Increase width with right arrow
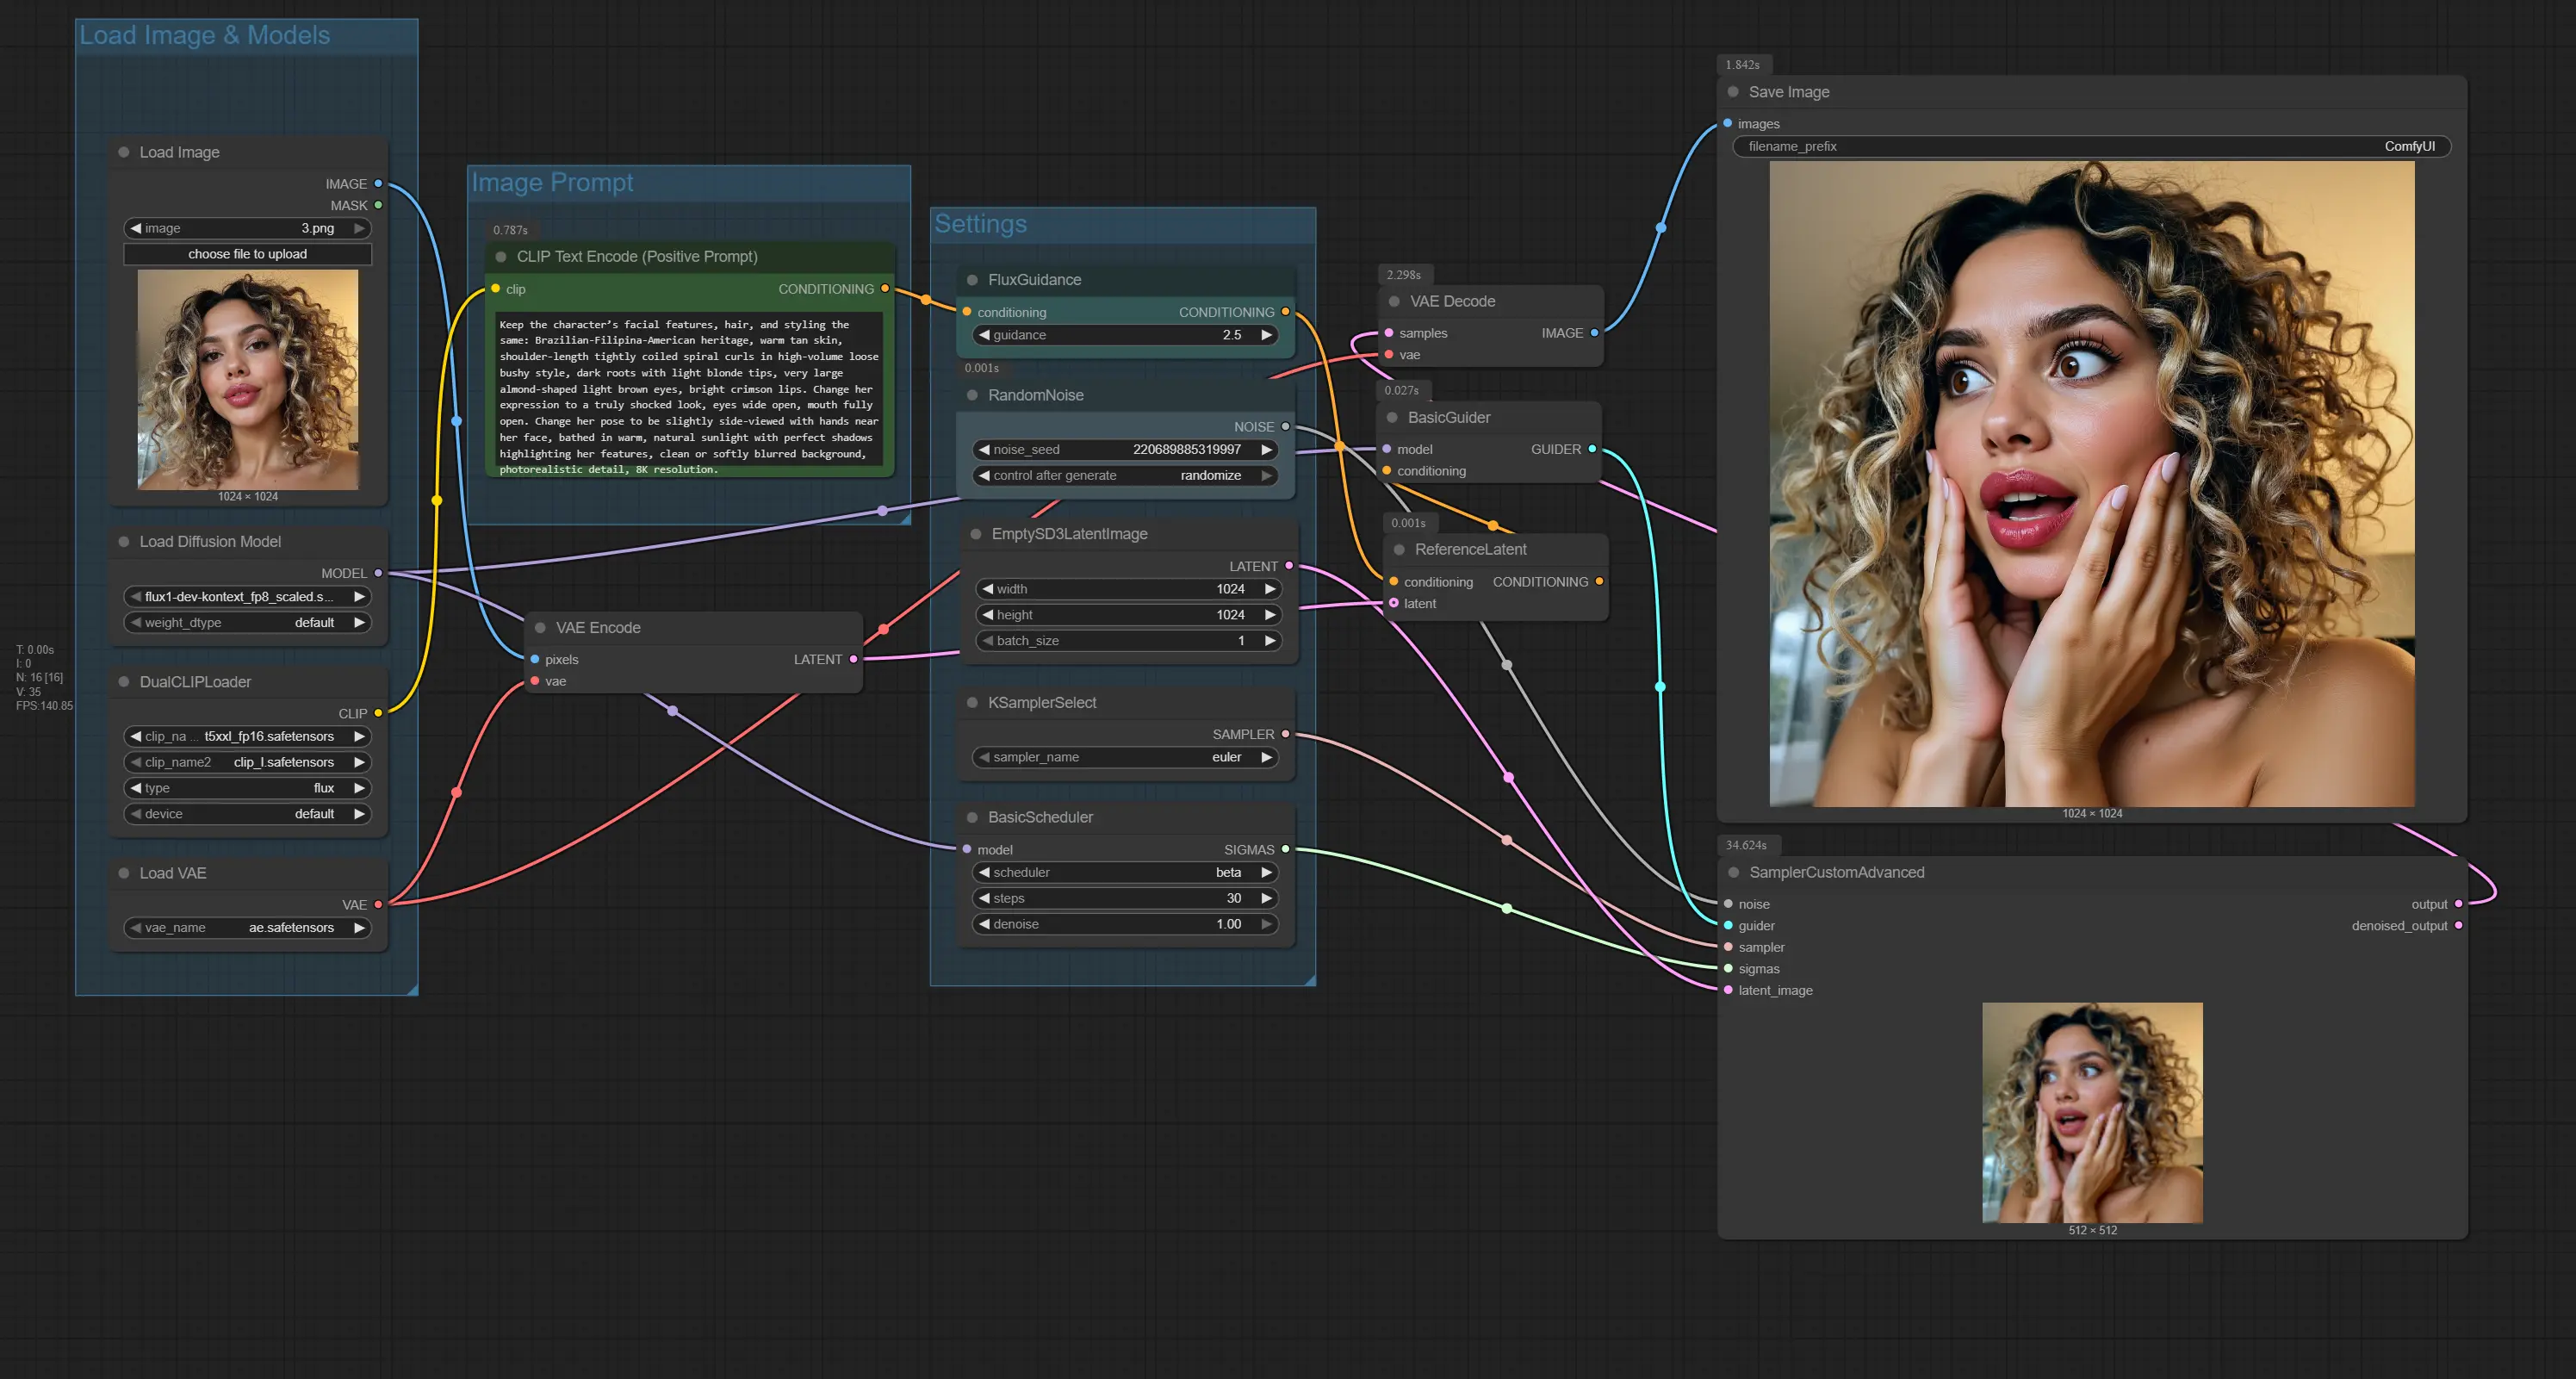The height and width of the screenshot is (1379, 2576). 1270,589
